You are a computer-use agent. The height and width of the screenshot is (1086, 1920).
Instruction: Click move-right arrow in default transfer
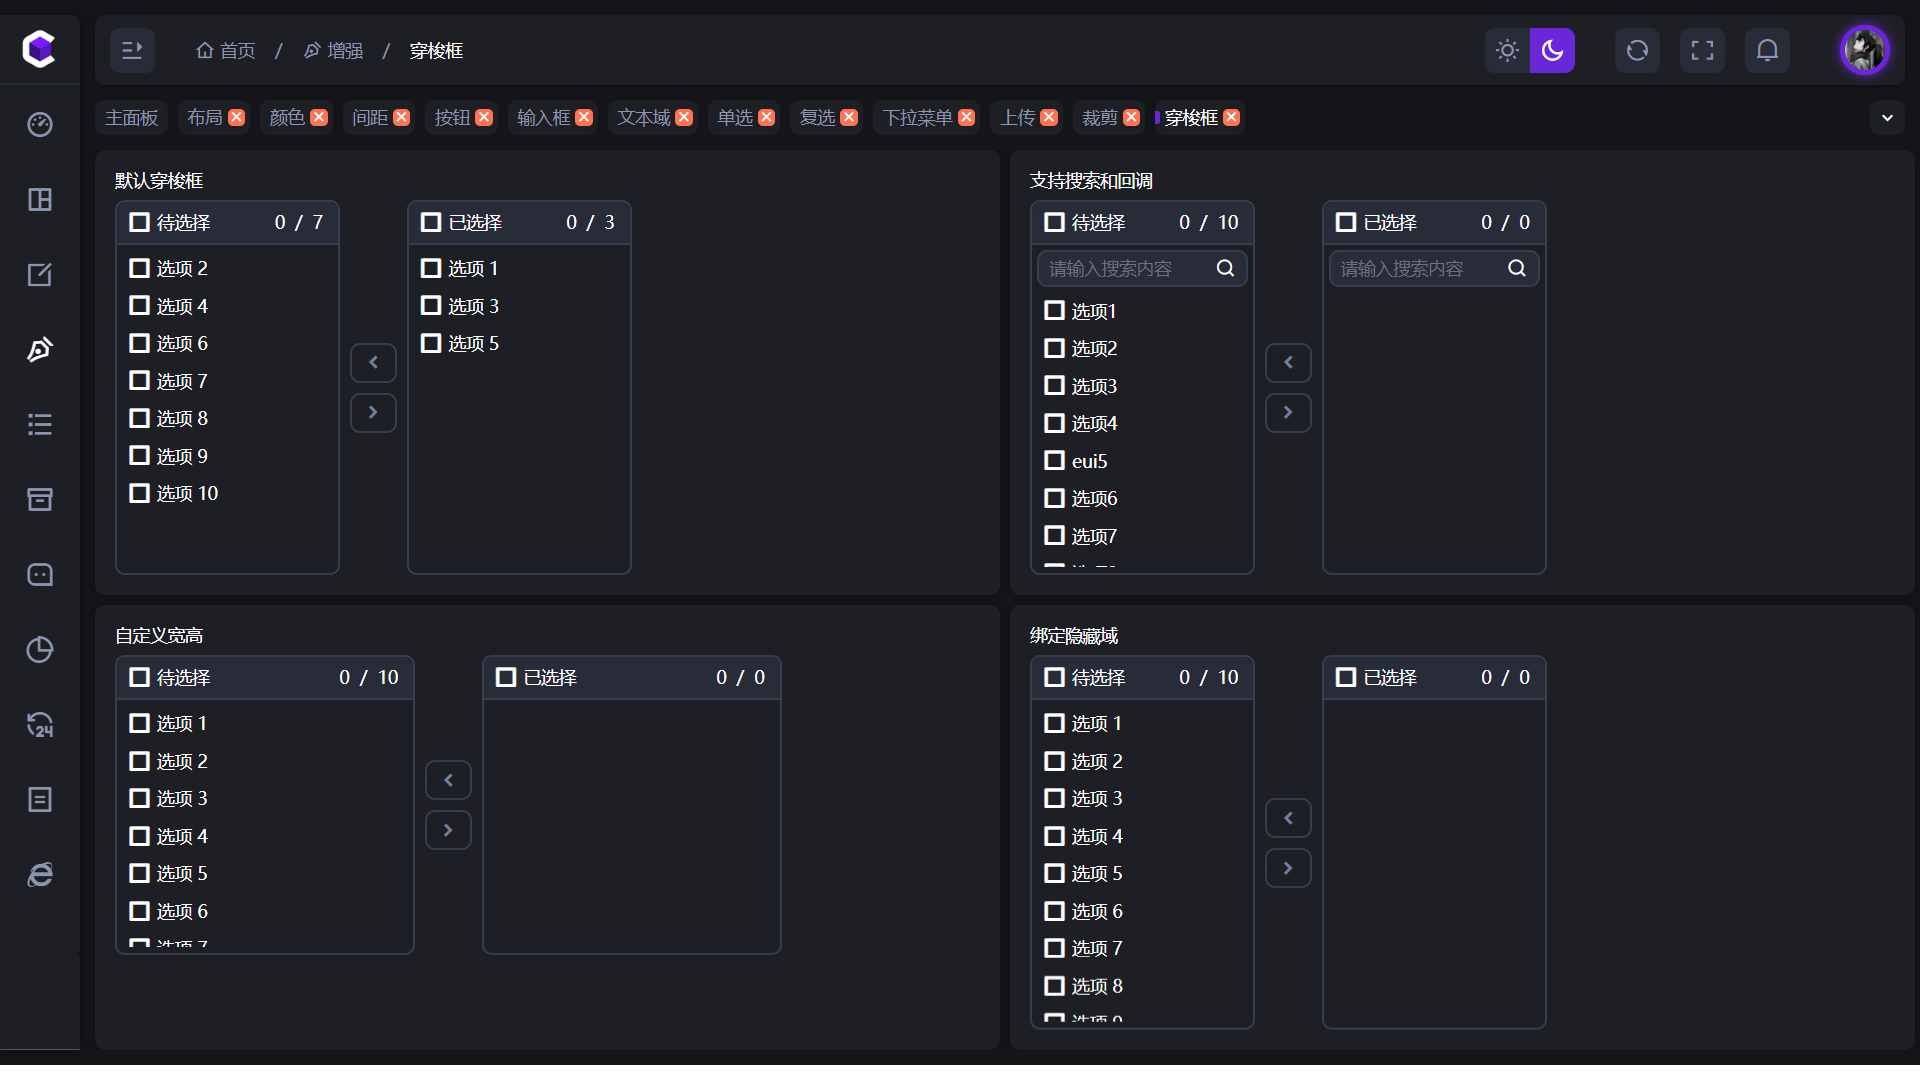point(373,412)
